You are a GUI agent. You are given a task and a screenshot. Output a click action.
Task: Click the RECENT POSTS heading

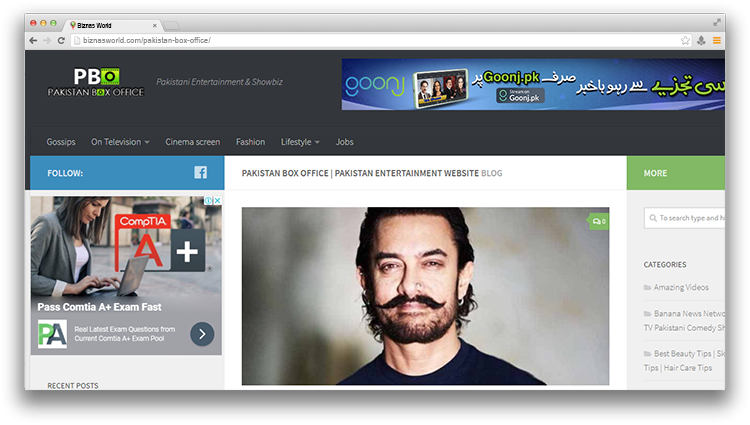click(73, 385)
